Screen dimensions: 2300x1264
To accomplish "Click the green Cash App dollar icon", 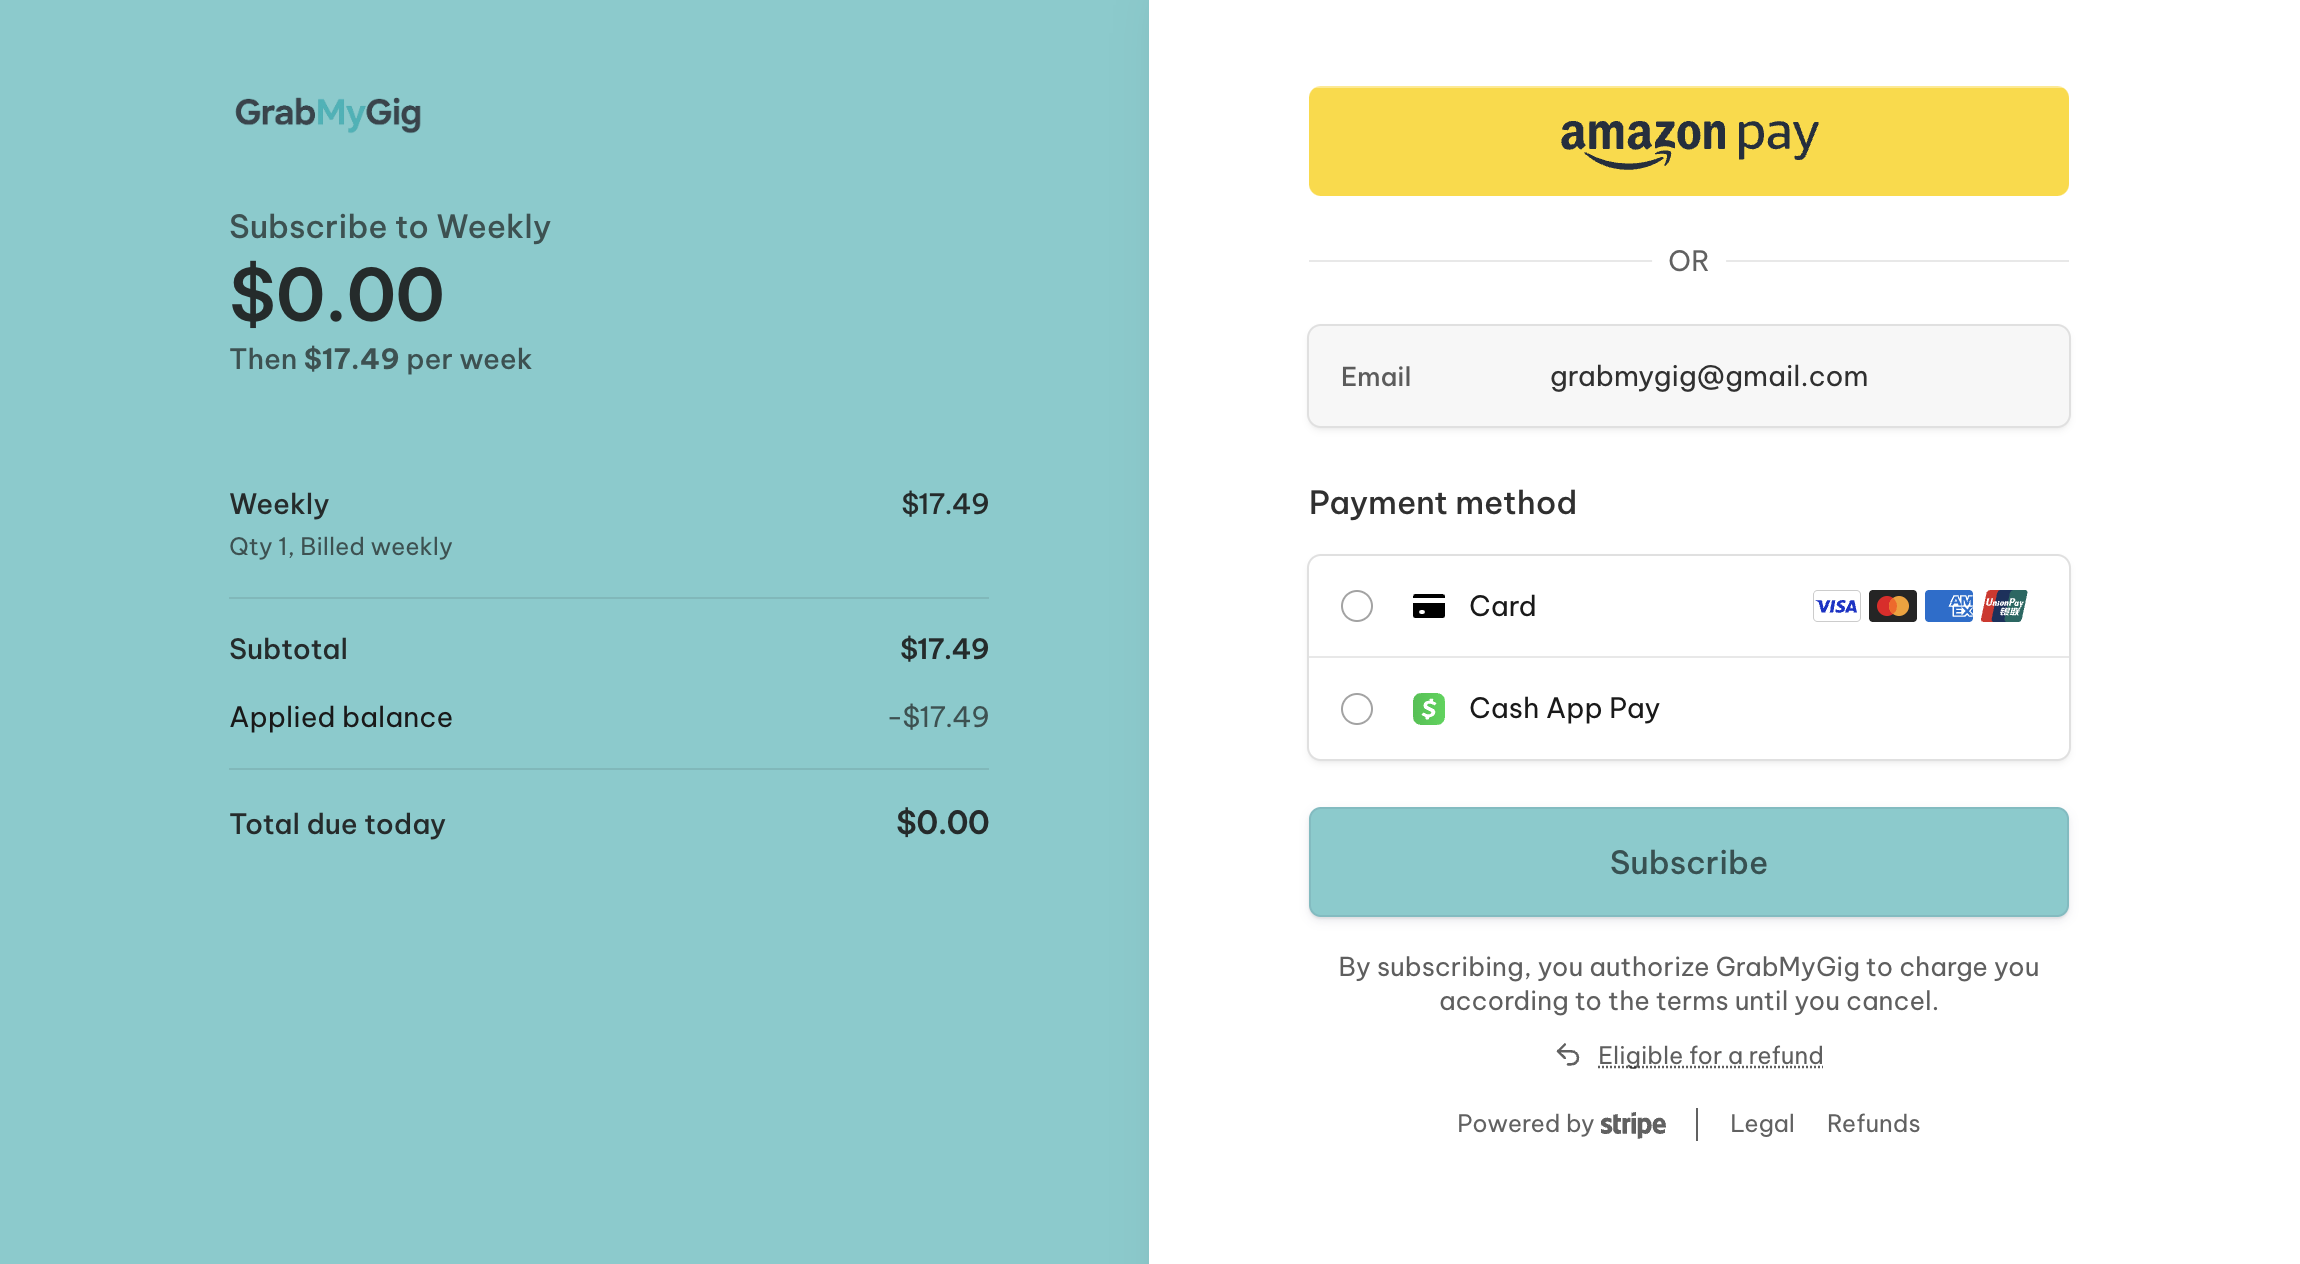I will coord(1429,708).
